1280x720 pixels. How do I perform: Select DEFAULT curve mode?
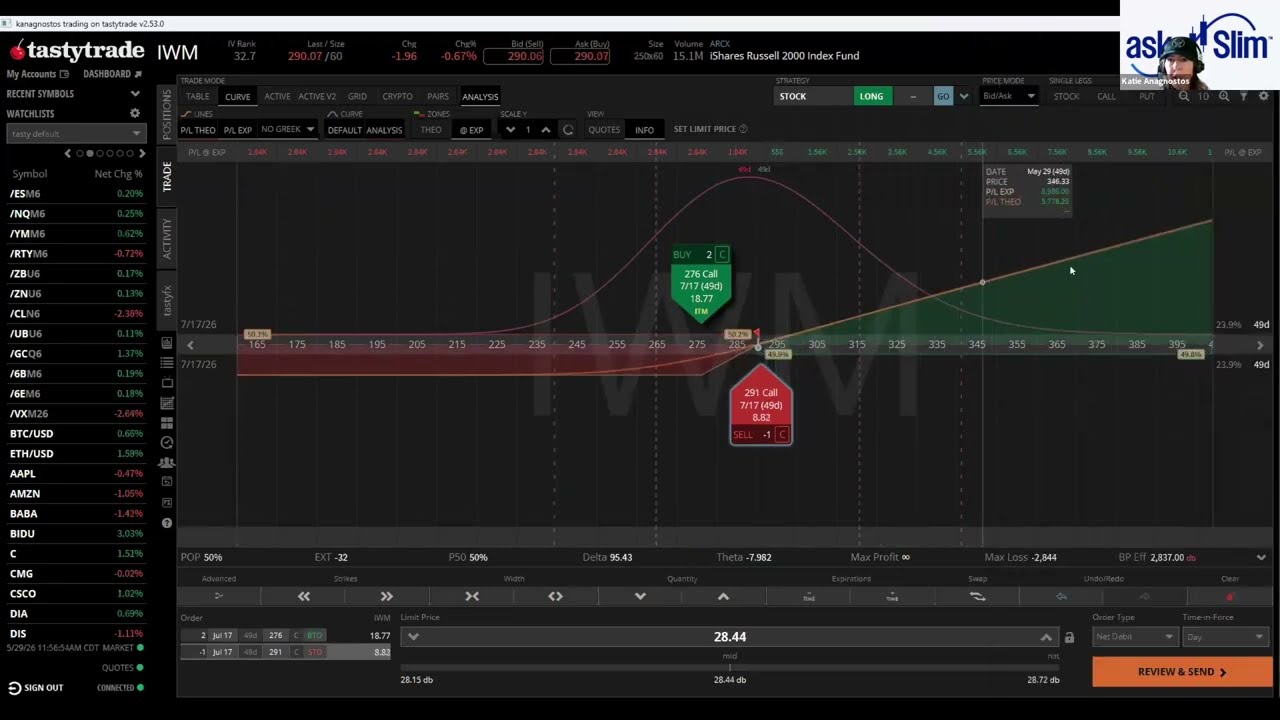tap(345, 130)
